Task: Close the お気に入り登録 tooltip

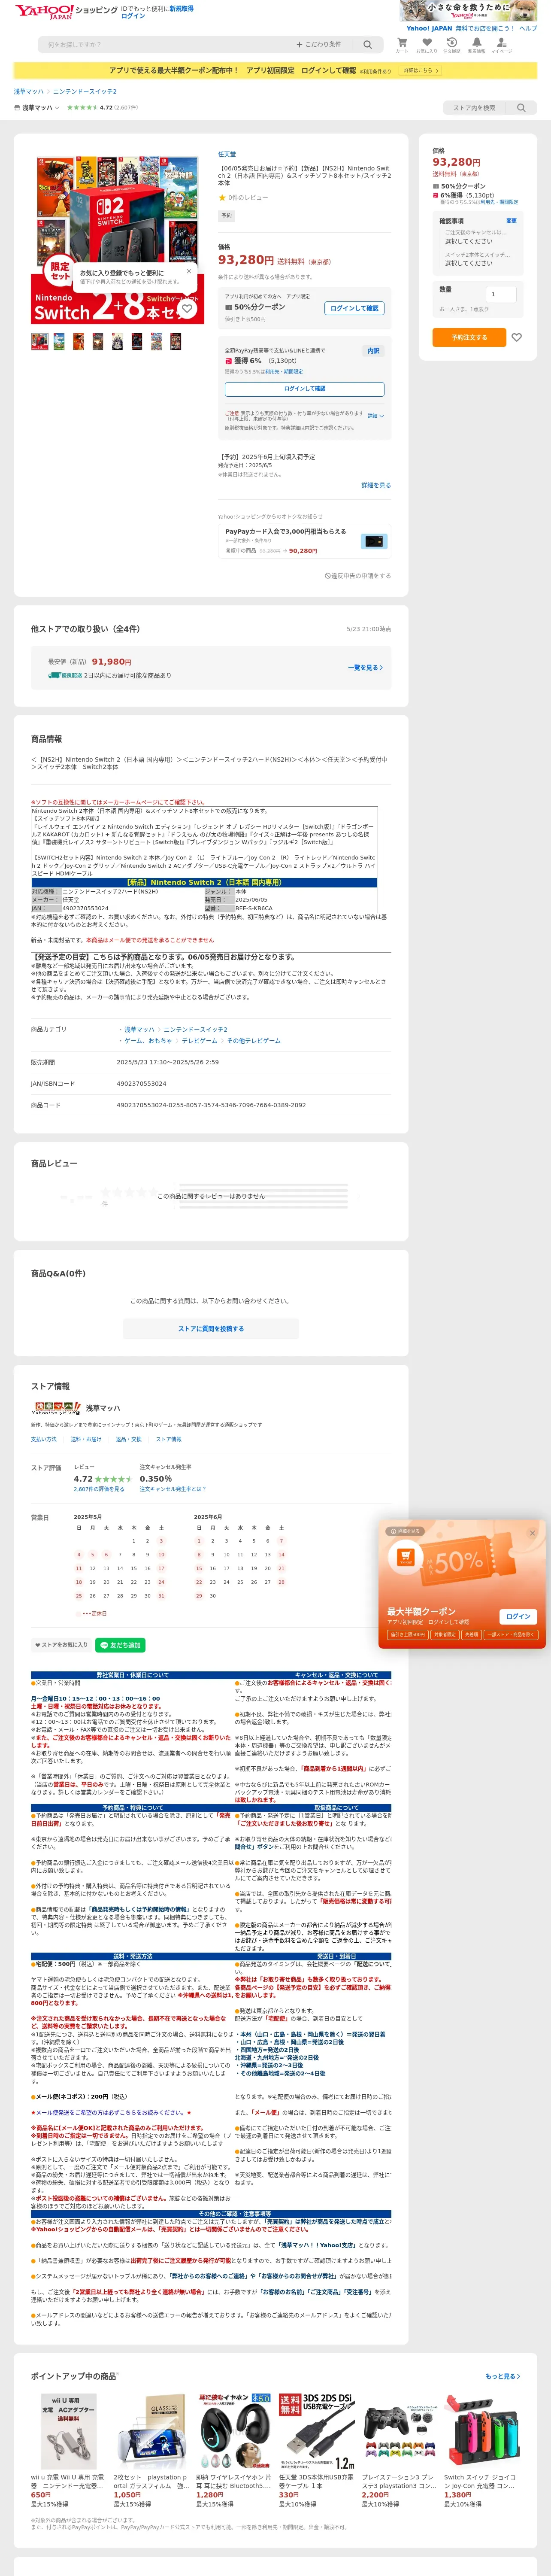Action: click(x=188, y=271)
